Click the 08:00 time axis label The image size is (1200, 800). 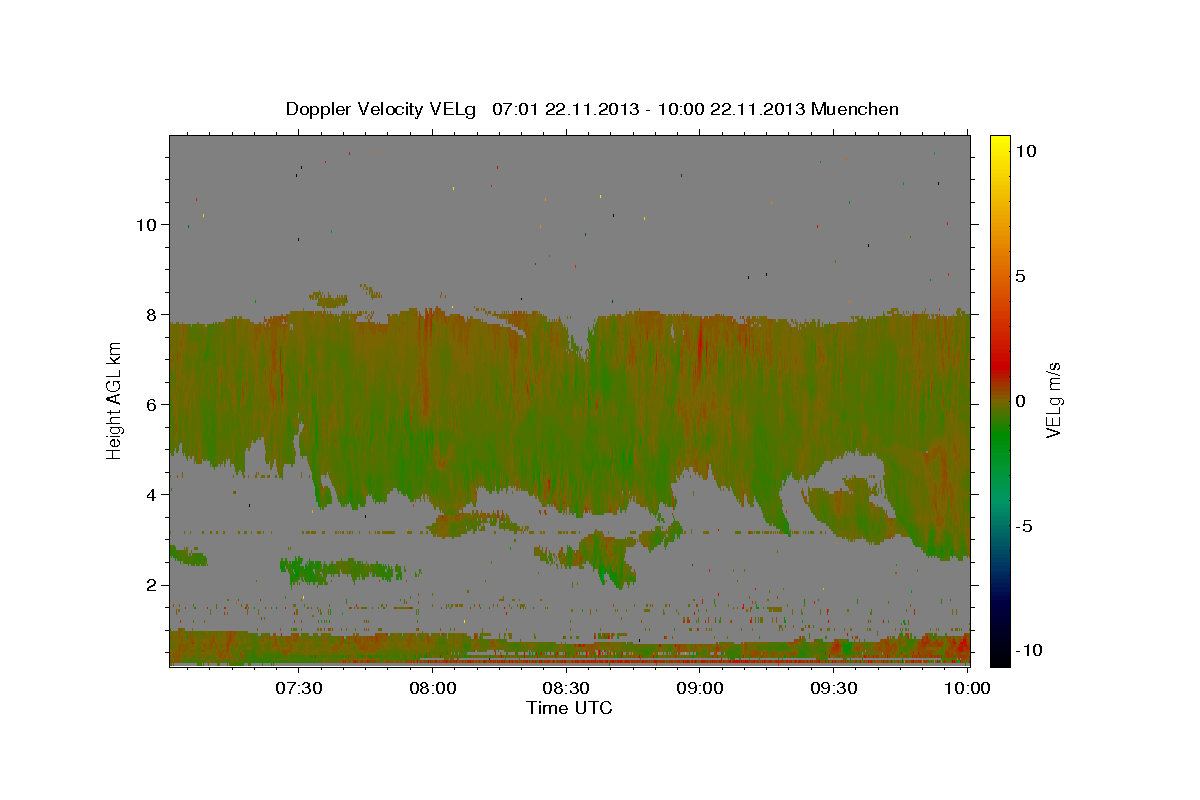click(x=432, y=688)
